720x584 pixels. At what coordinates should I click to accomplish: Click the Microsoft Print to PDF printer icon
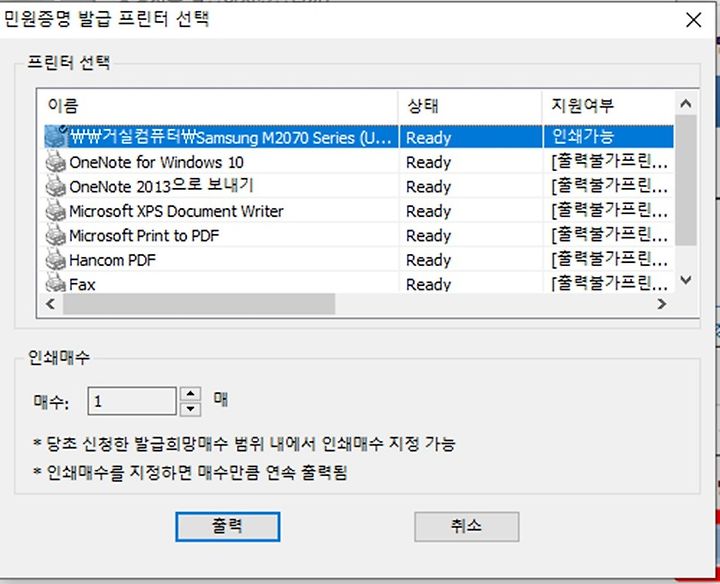tap(56, 236)
